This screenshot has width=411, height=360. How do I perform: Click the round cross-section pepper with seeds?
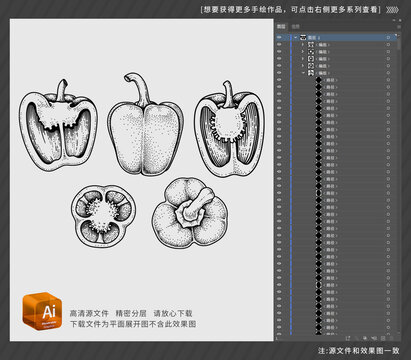103,216
